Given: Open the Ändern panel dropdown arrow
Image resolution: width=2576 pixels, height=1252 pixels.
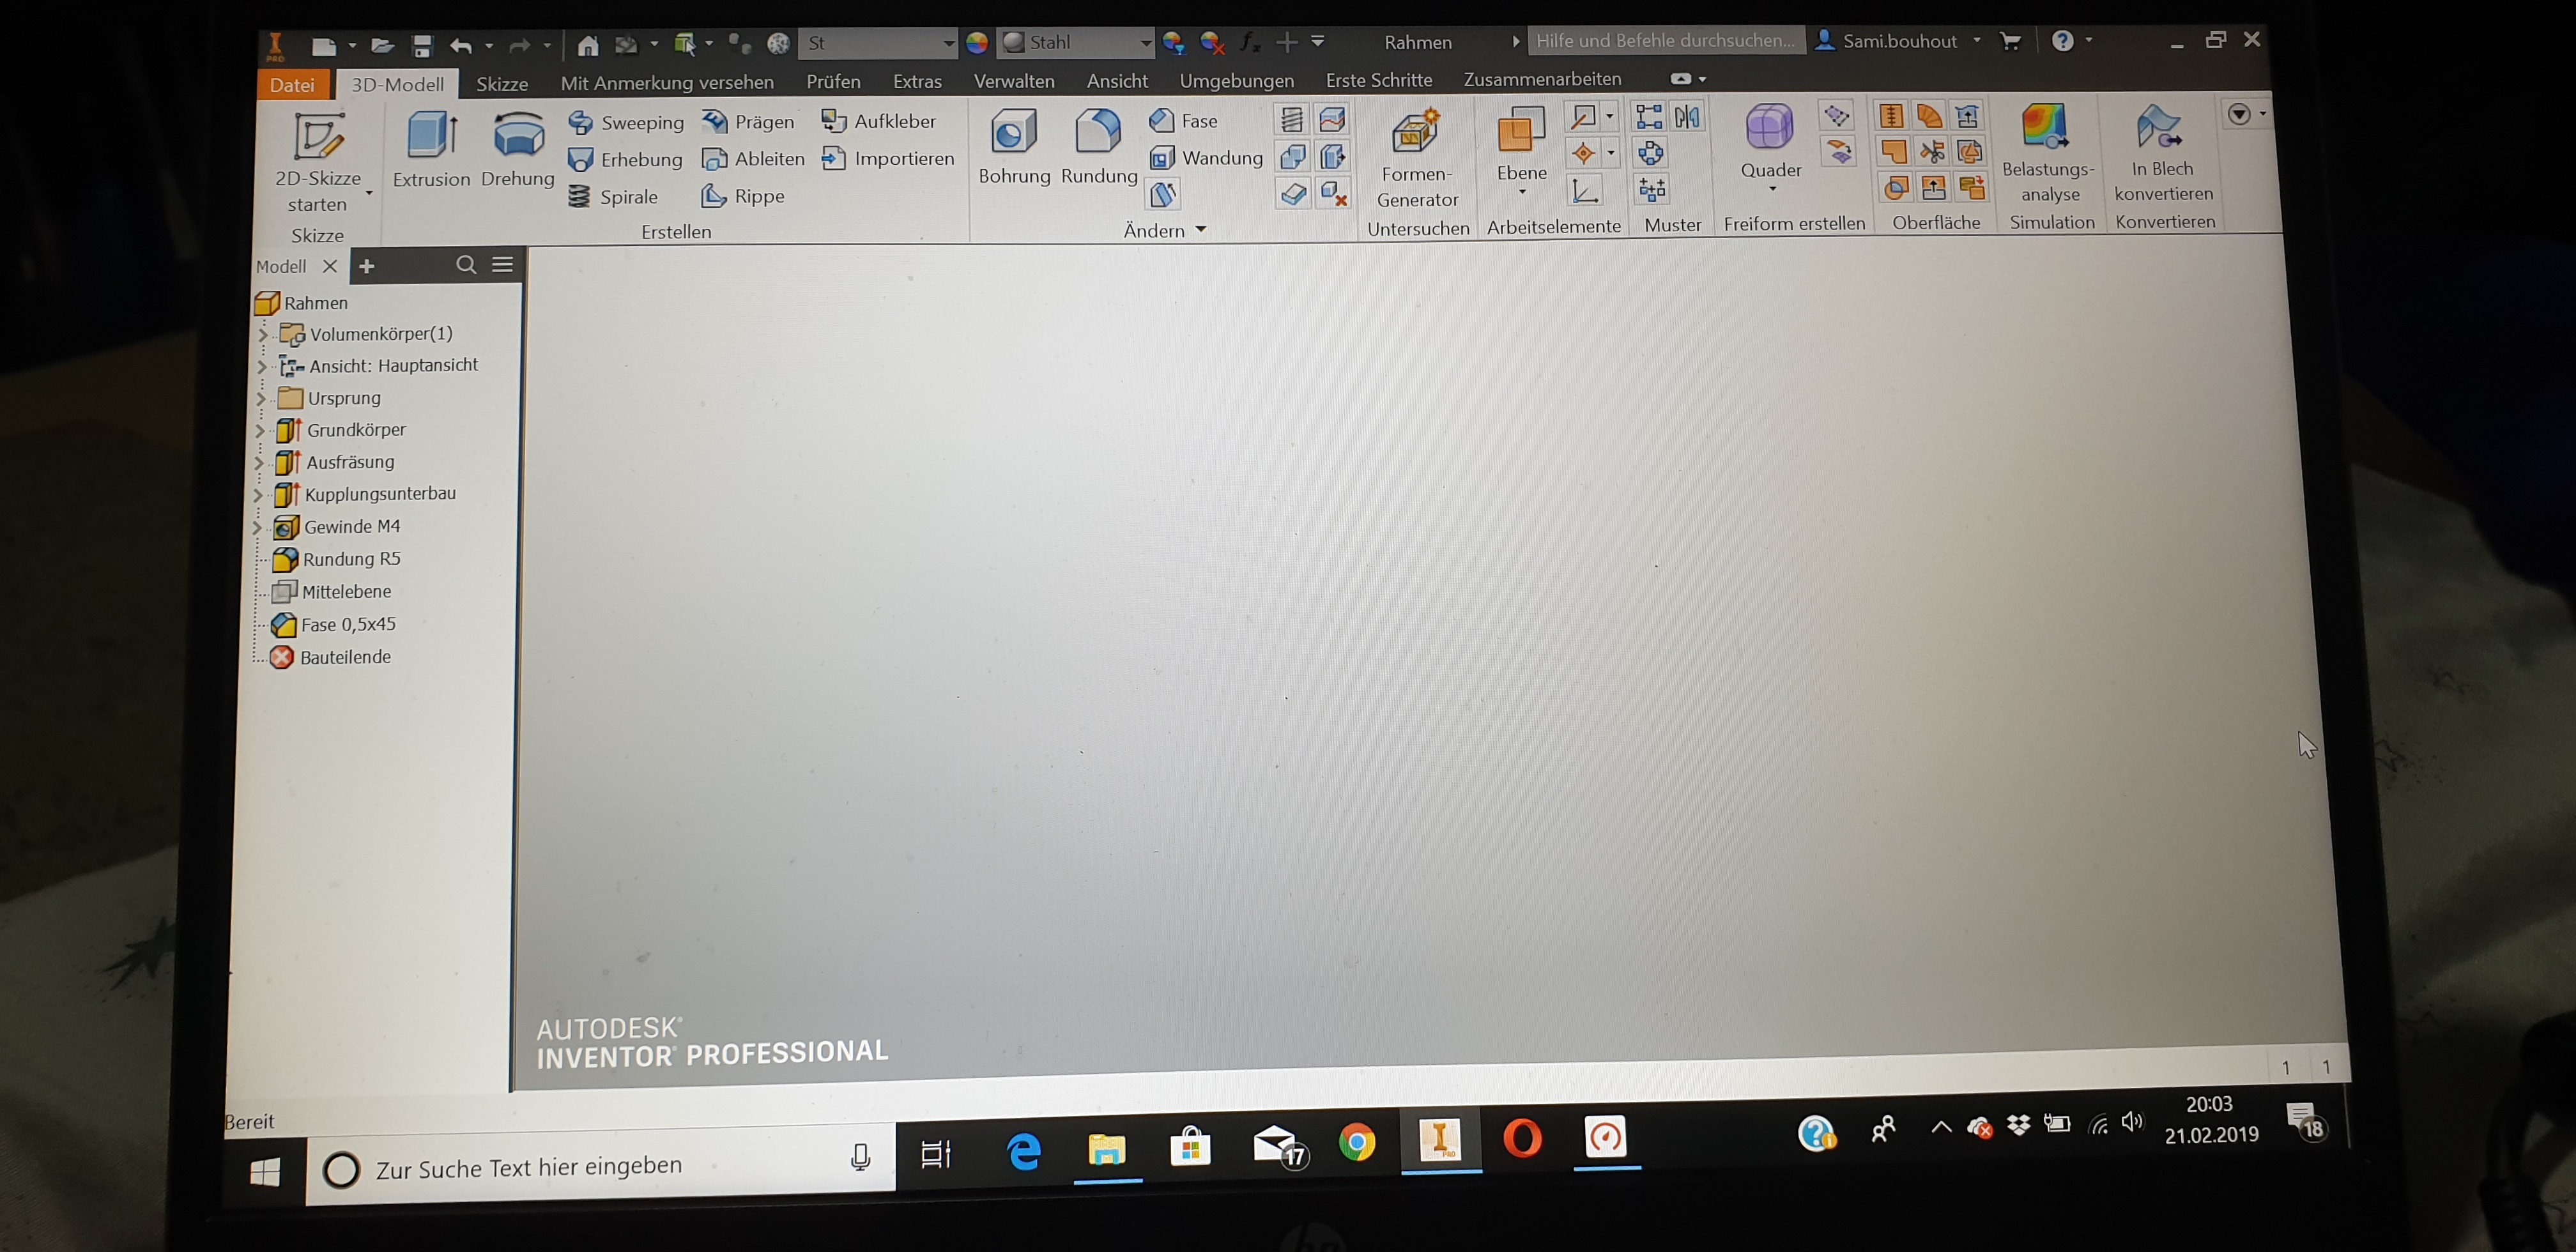Looking at the screenshot, I should coord(1201,230).
